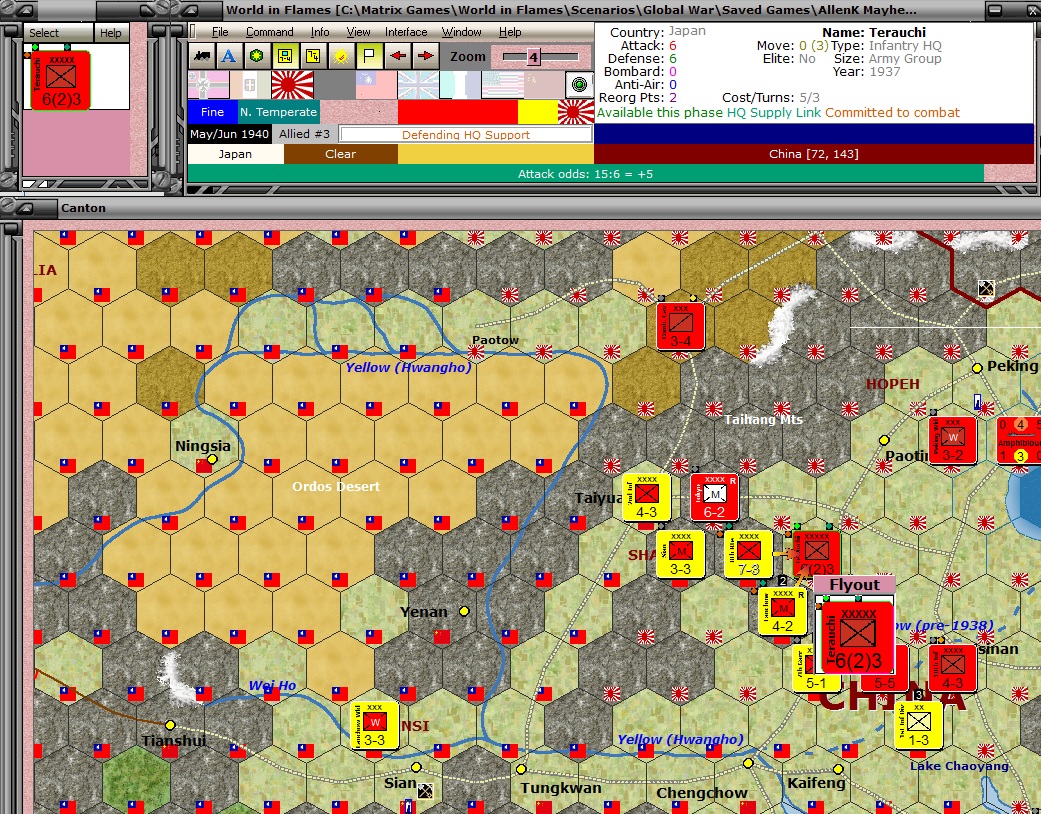Select the Italian flag country button
This screenshot has width=1041, height=814.
pyautogui.click(x=250, y=85)
